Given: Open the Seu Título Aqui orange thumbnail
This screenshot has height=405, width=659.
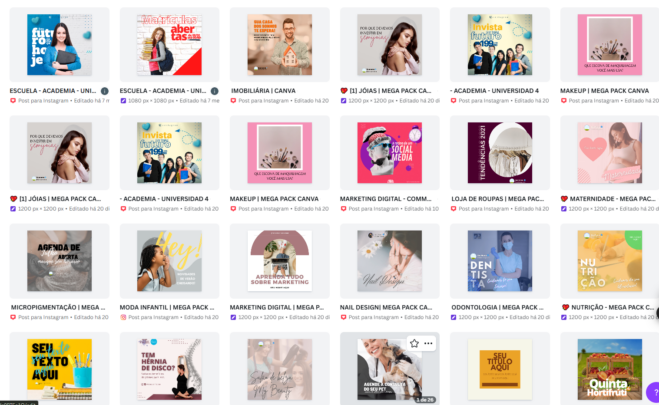Looking at the screenshot, I should click(500, 369).
